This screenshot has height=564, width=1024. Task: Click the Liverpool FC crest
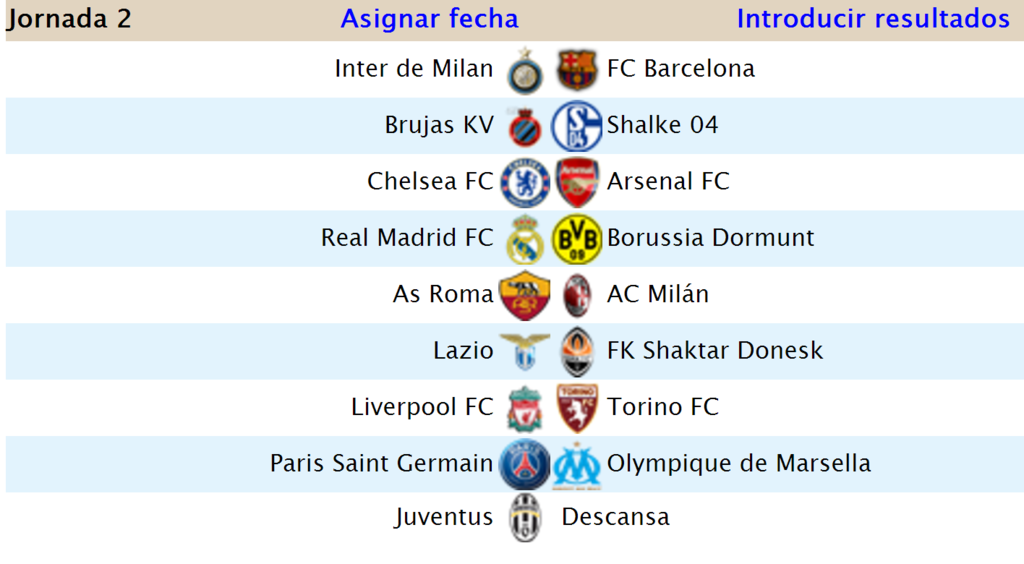[525, 409]
